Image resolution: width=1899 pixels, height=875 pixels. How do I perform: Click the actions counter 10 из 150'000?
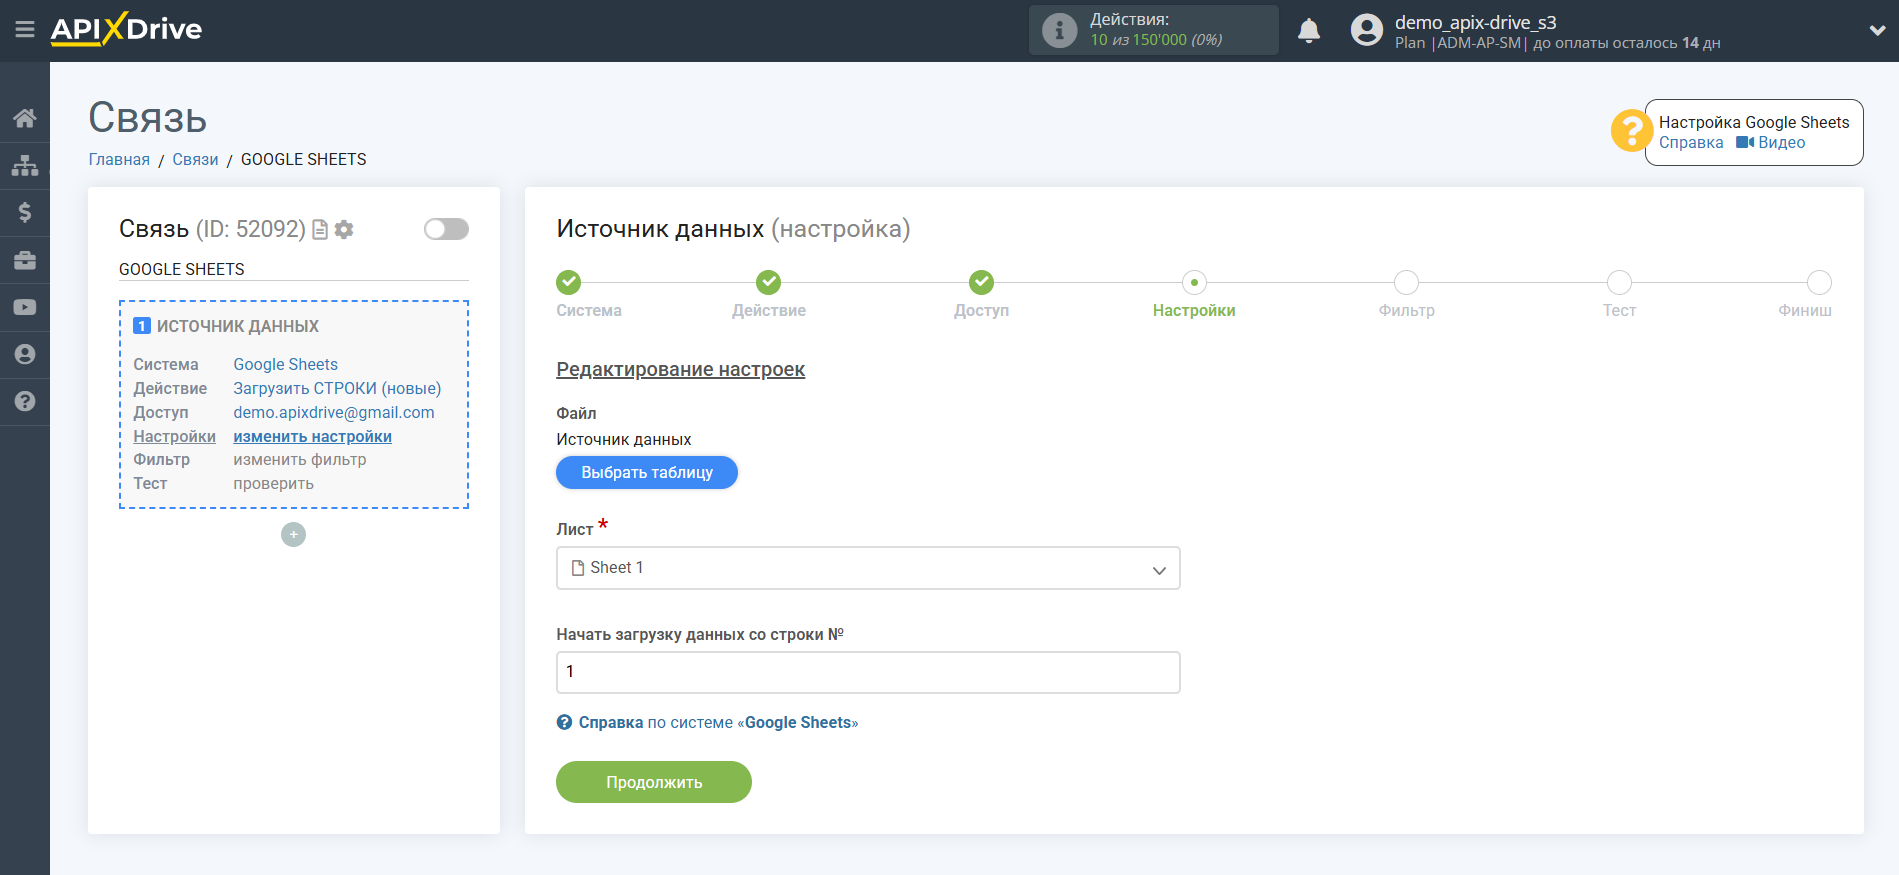pyautogui.click(x=1138, y=40)
